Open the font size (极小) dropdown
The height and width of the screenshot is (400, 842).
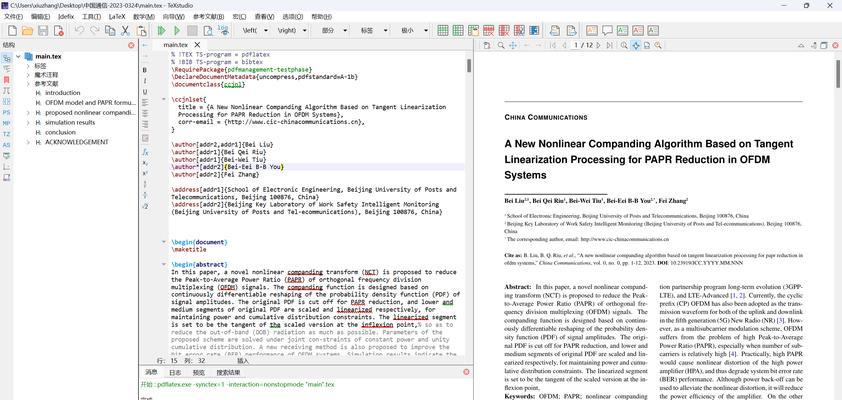click(x=426, y=31)
